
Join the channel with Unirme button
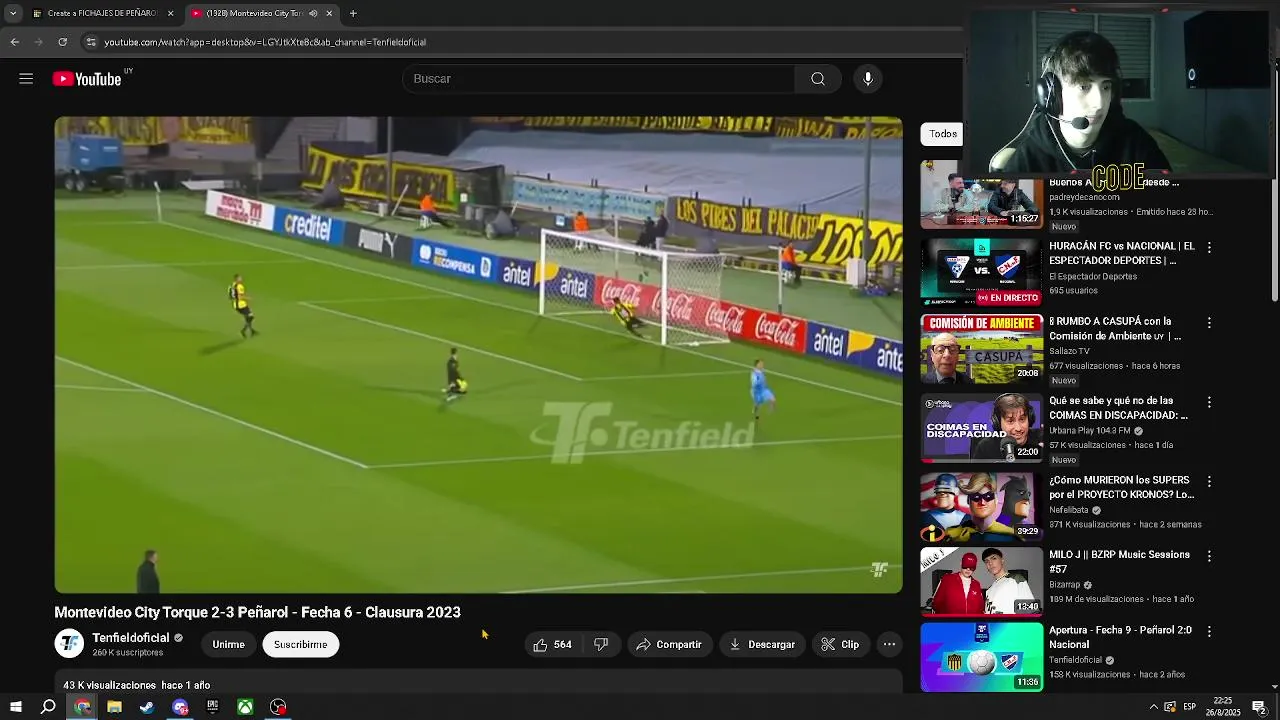(228, 644)
